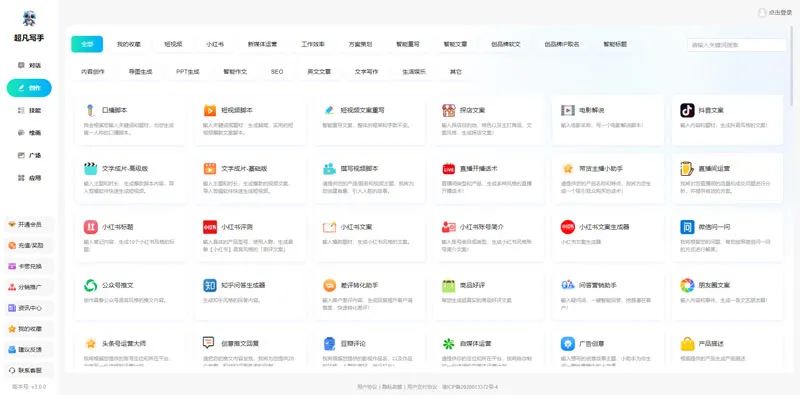The height and width of the screenshot is (395, 800).
Task: Click the 产品描述 yellow bag icon
Action: tap(687, 343)
